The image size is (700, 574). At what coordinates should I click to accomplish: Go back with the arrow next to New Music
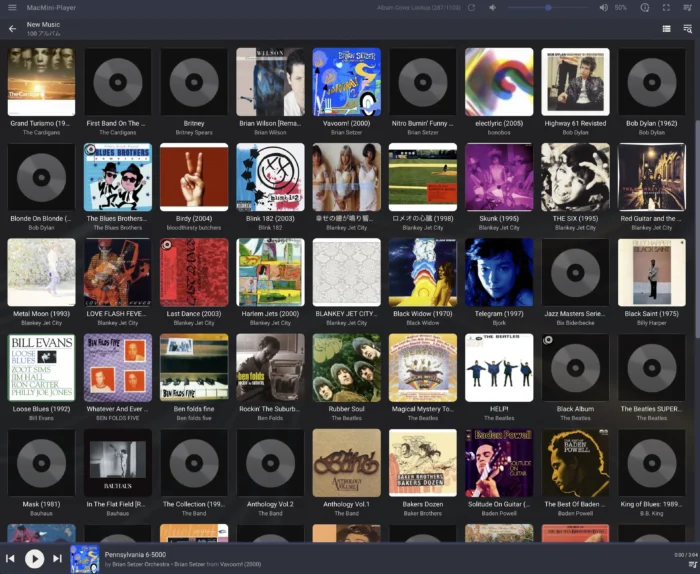coord(12,29)
